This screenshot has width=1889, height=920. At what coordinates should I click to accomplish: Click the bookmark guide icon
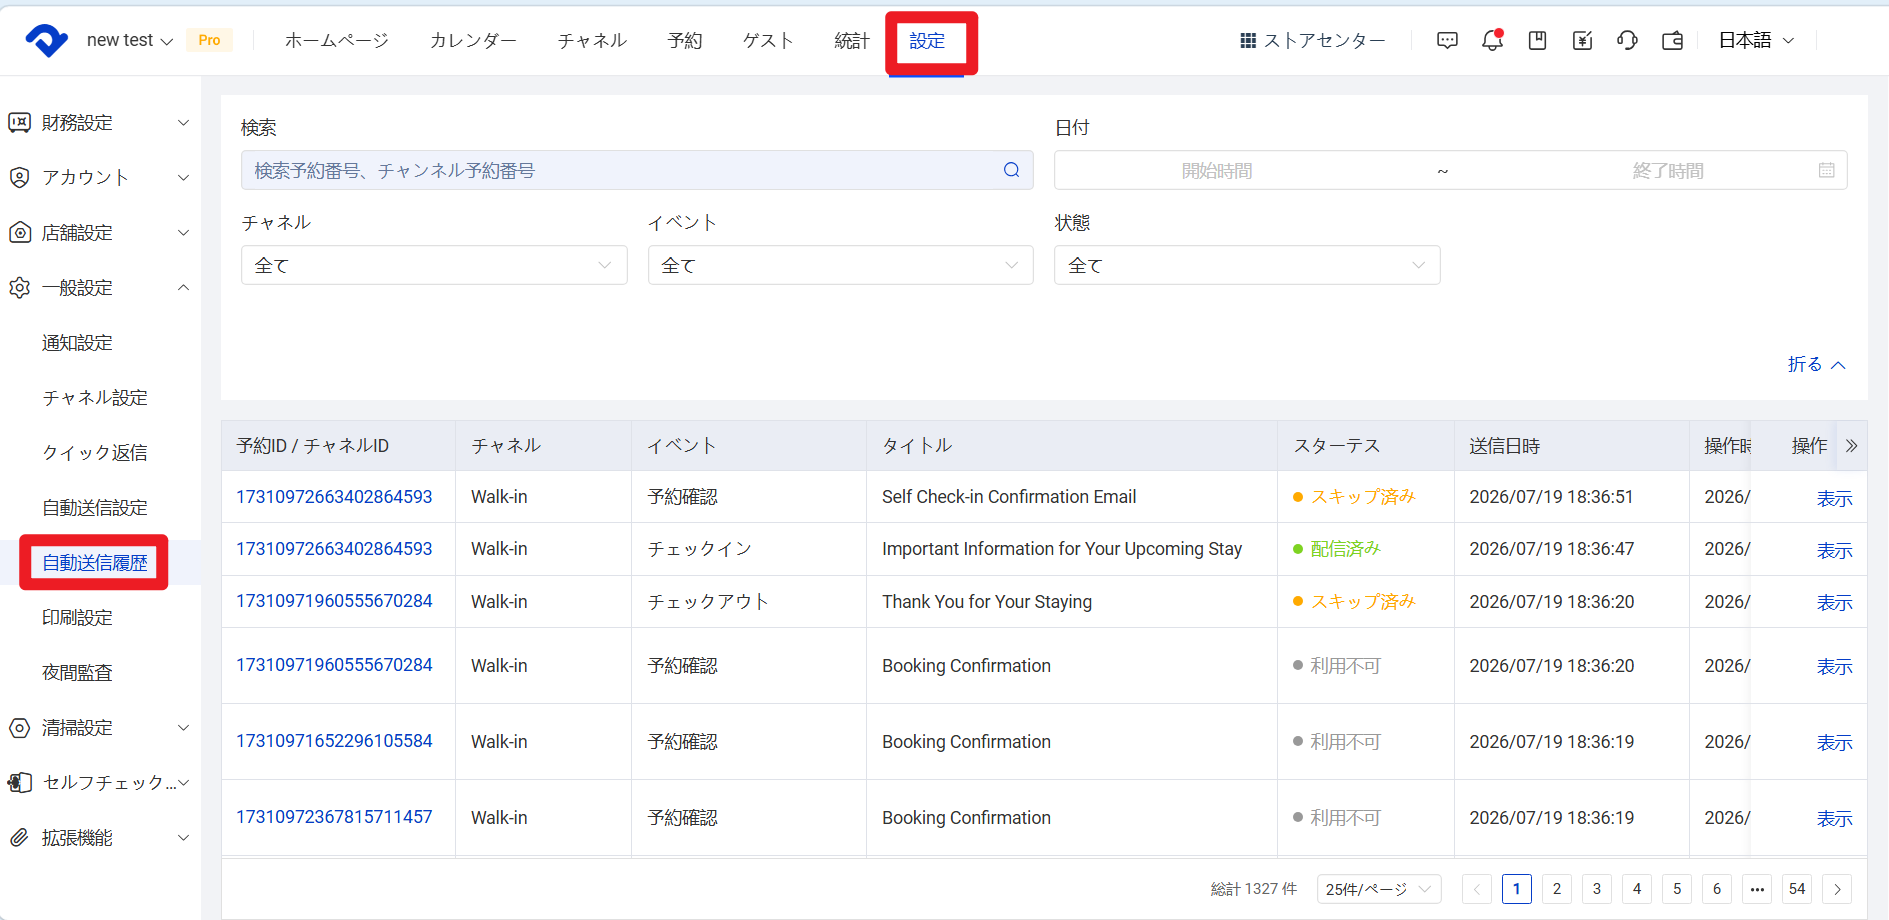click(x=1538, y=41)
